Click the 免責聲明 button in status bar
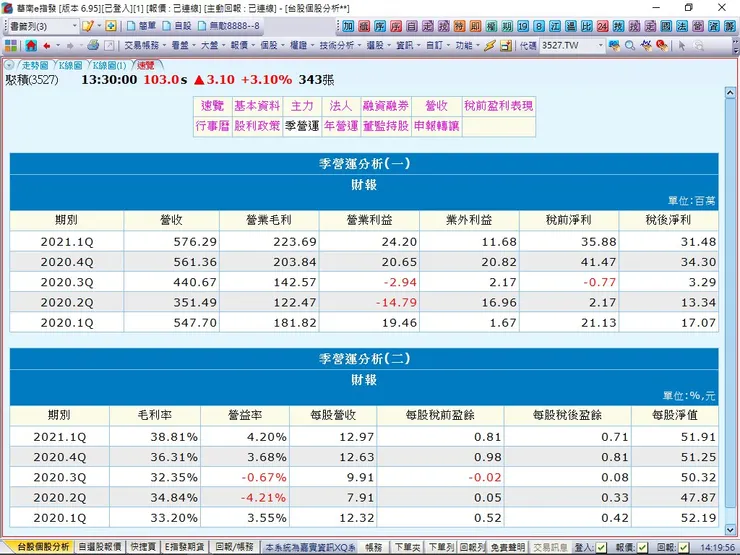The image size is (740, 555). [507, 547]
